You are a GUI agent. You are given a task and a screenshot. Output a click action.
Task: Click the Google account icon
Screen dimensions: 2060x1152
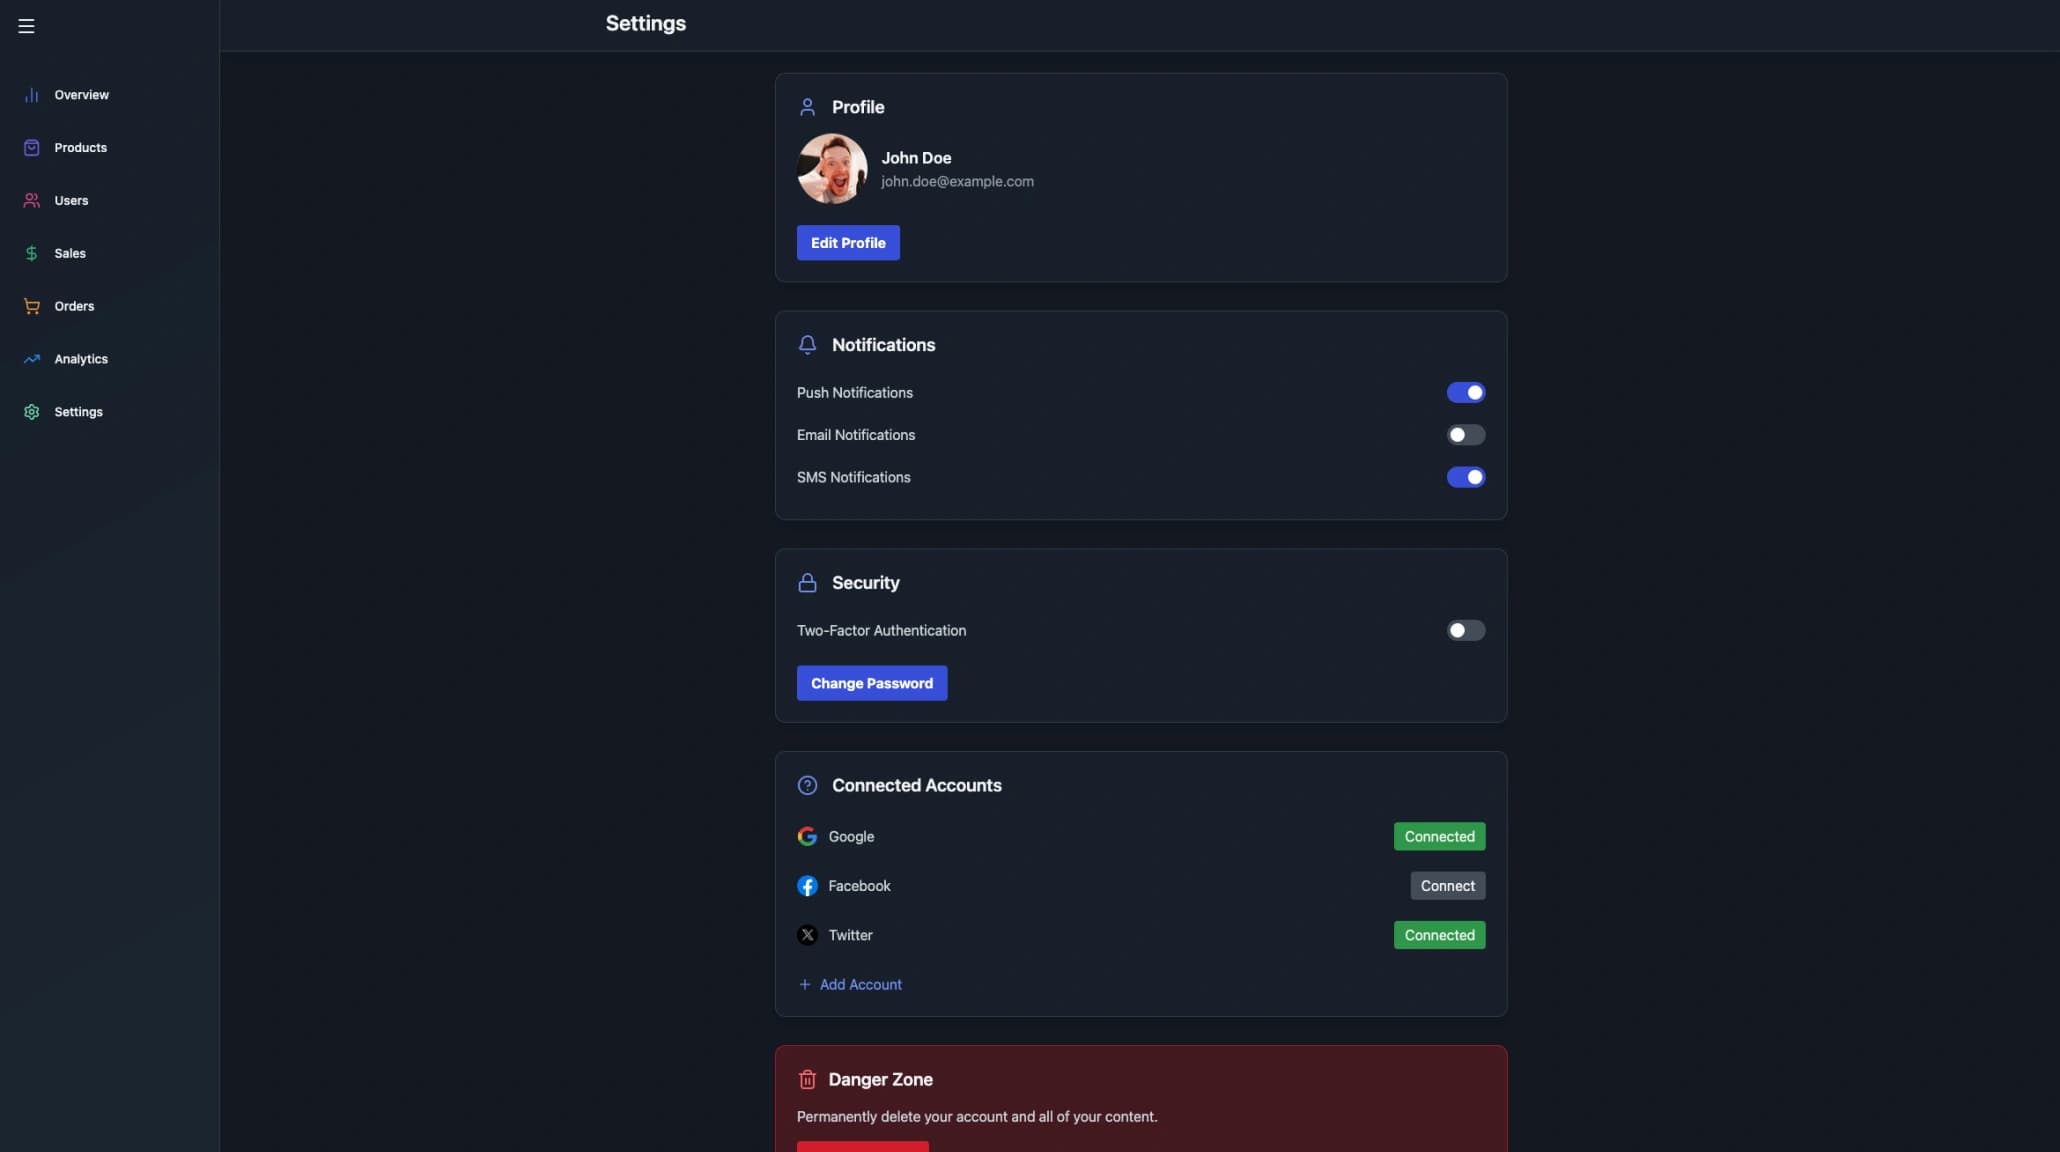806,836
